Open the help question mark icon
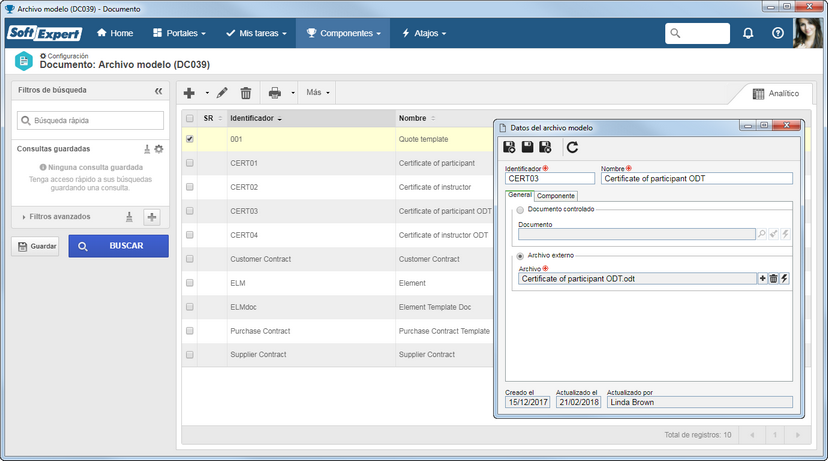The image size is (828, 461). click(778, 33)
